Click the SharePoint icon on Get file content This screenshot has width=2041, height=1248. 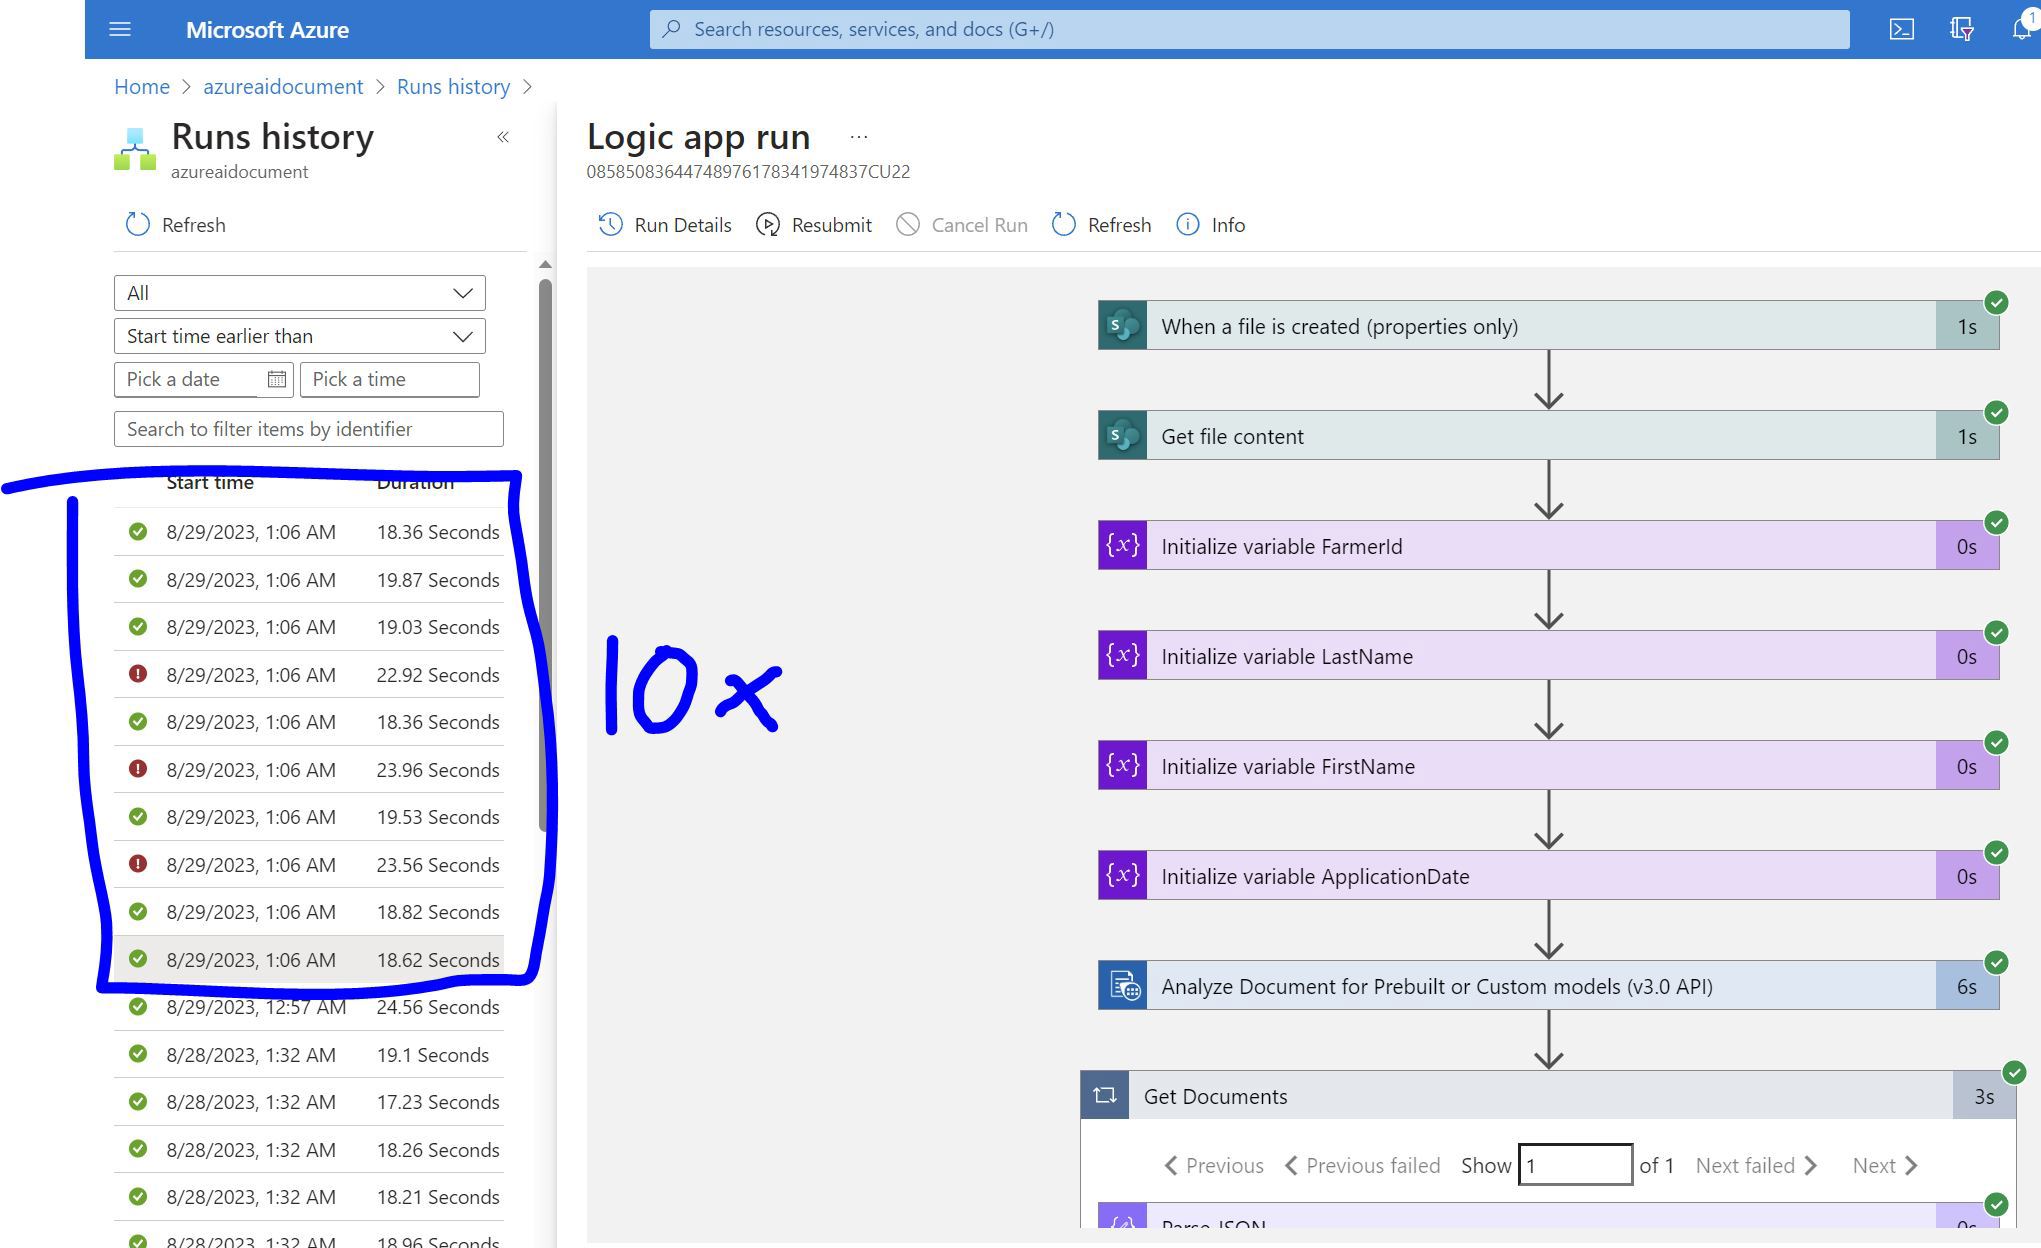click(x=1122, y=435)
